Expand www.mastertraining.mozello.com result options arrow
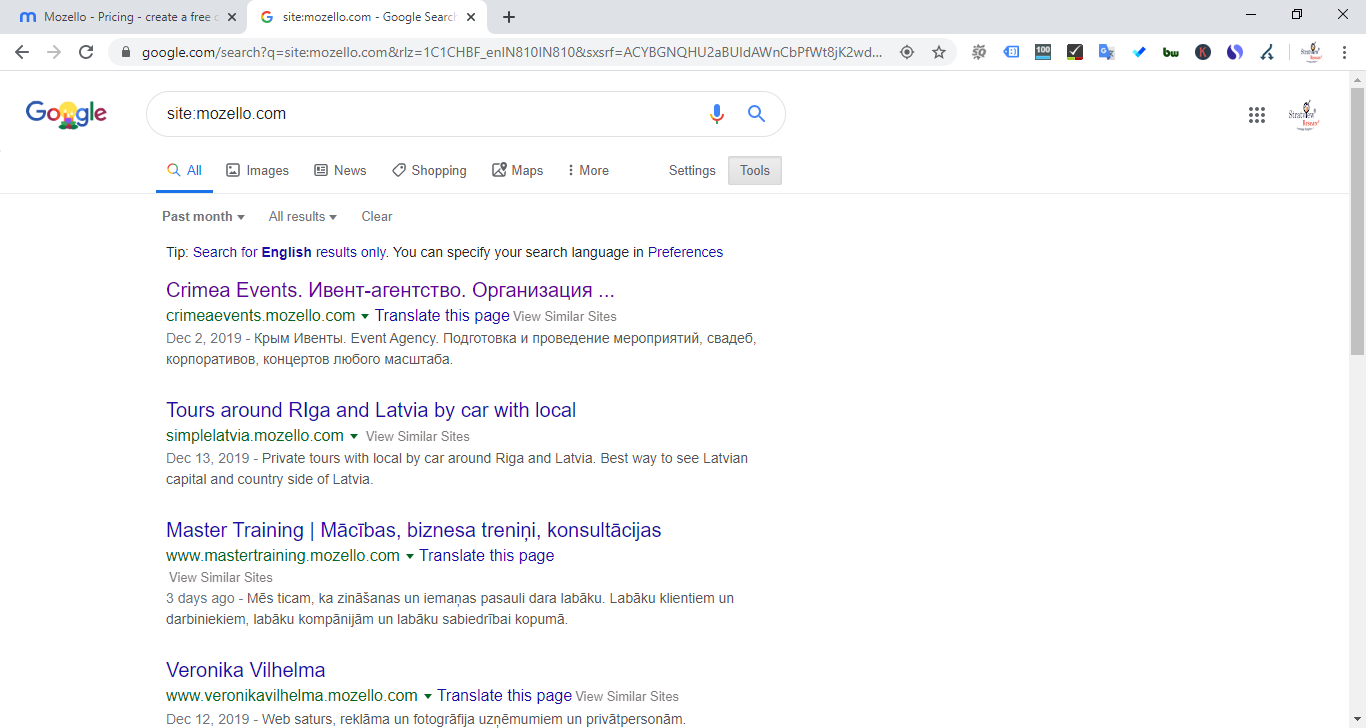Screen dimensions: 1366x728 pos(409,557)
